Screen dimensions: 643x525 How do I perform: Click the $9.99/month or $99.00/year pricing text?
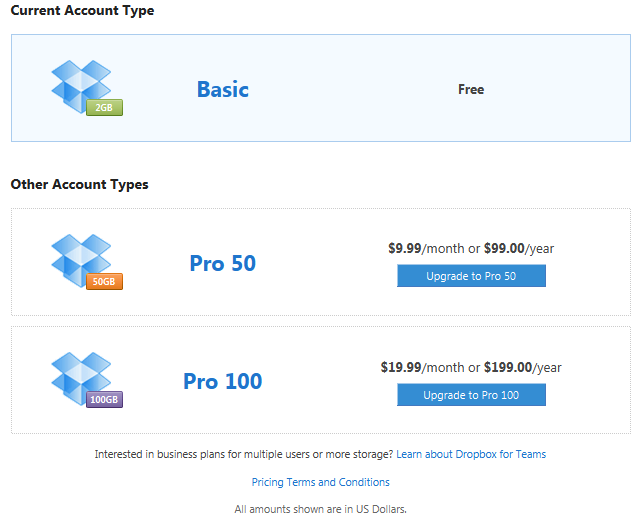(x=471, y=249)
